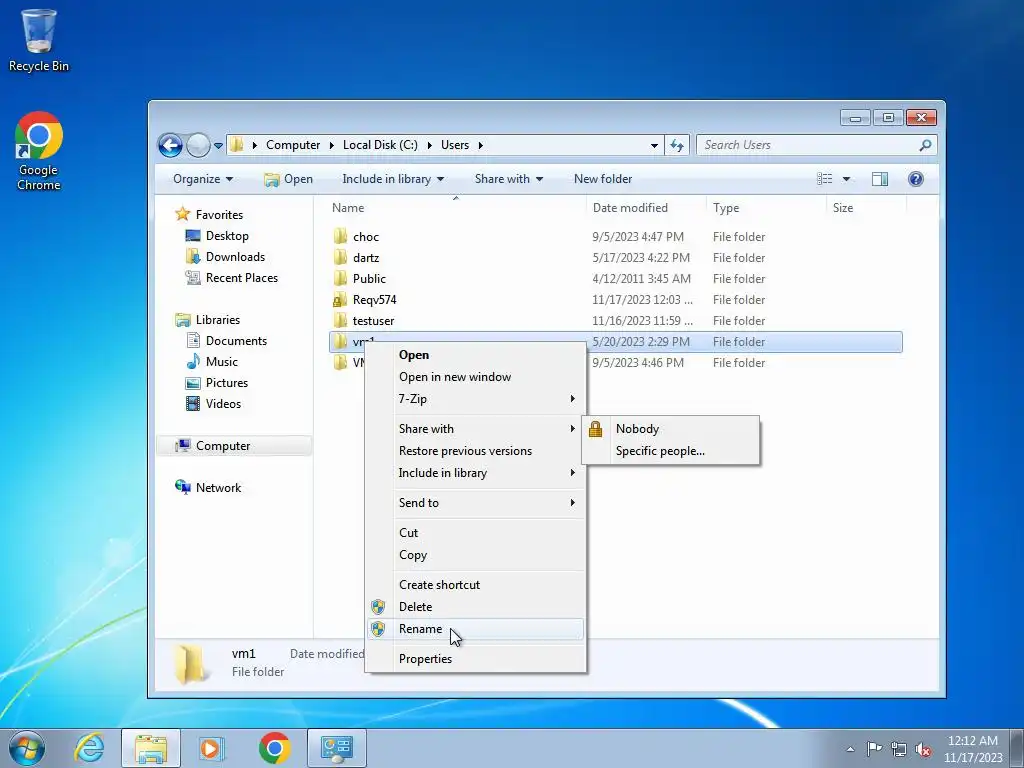
Task: Click the padlock icon beside Nobody
Action: (595, 429)
